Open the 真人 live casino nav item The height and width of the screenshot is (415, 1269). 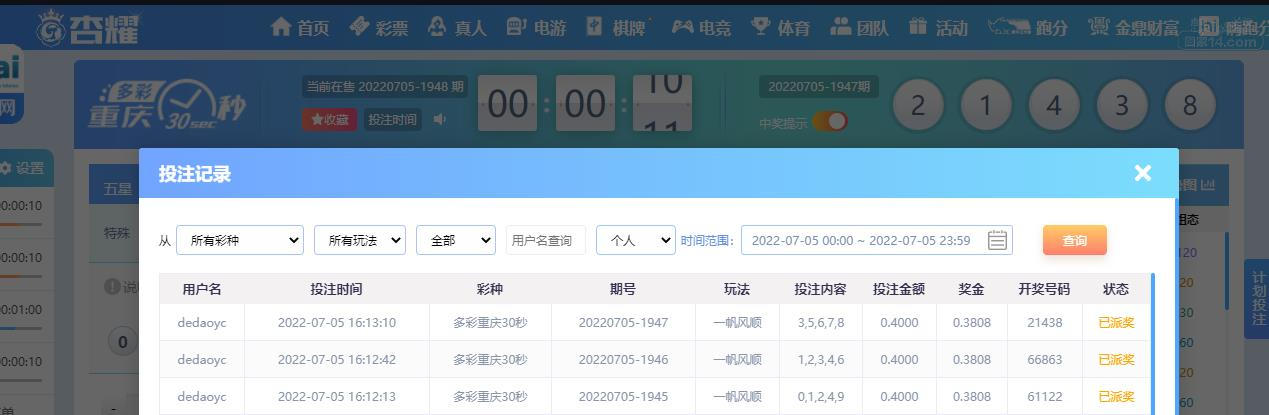click(457, 28)
